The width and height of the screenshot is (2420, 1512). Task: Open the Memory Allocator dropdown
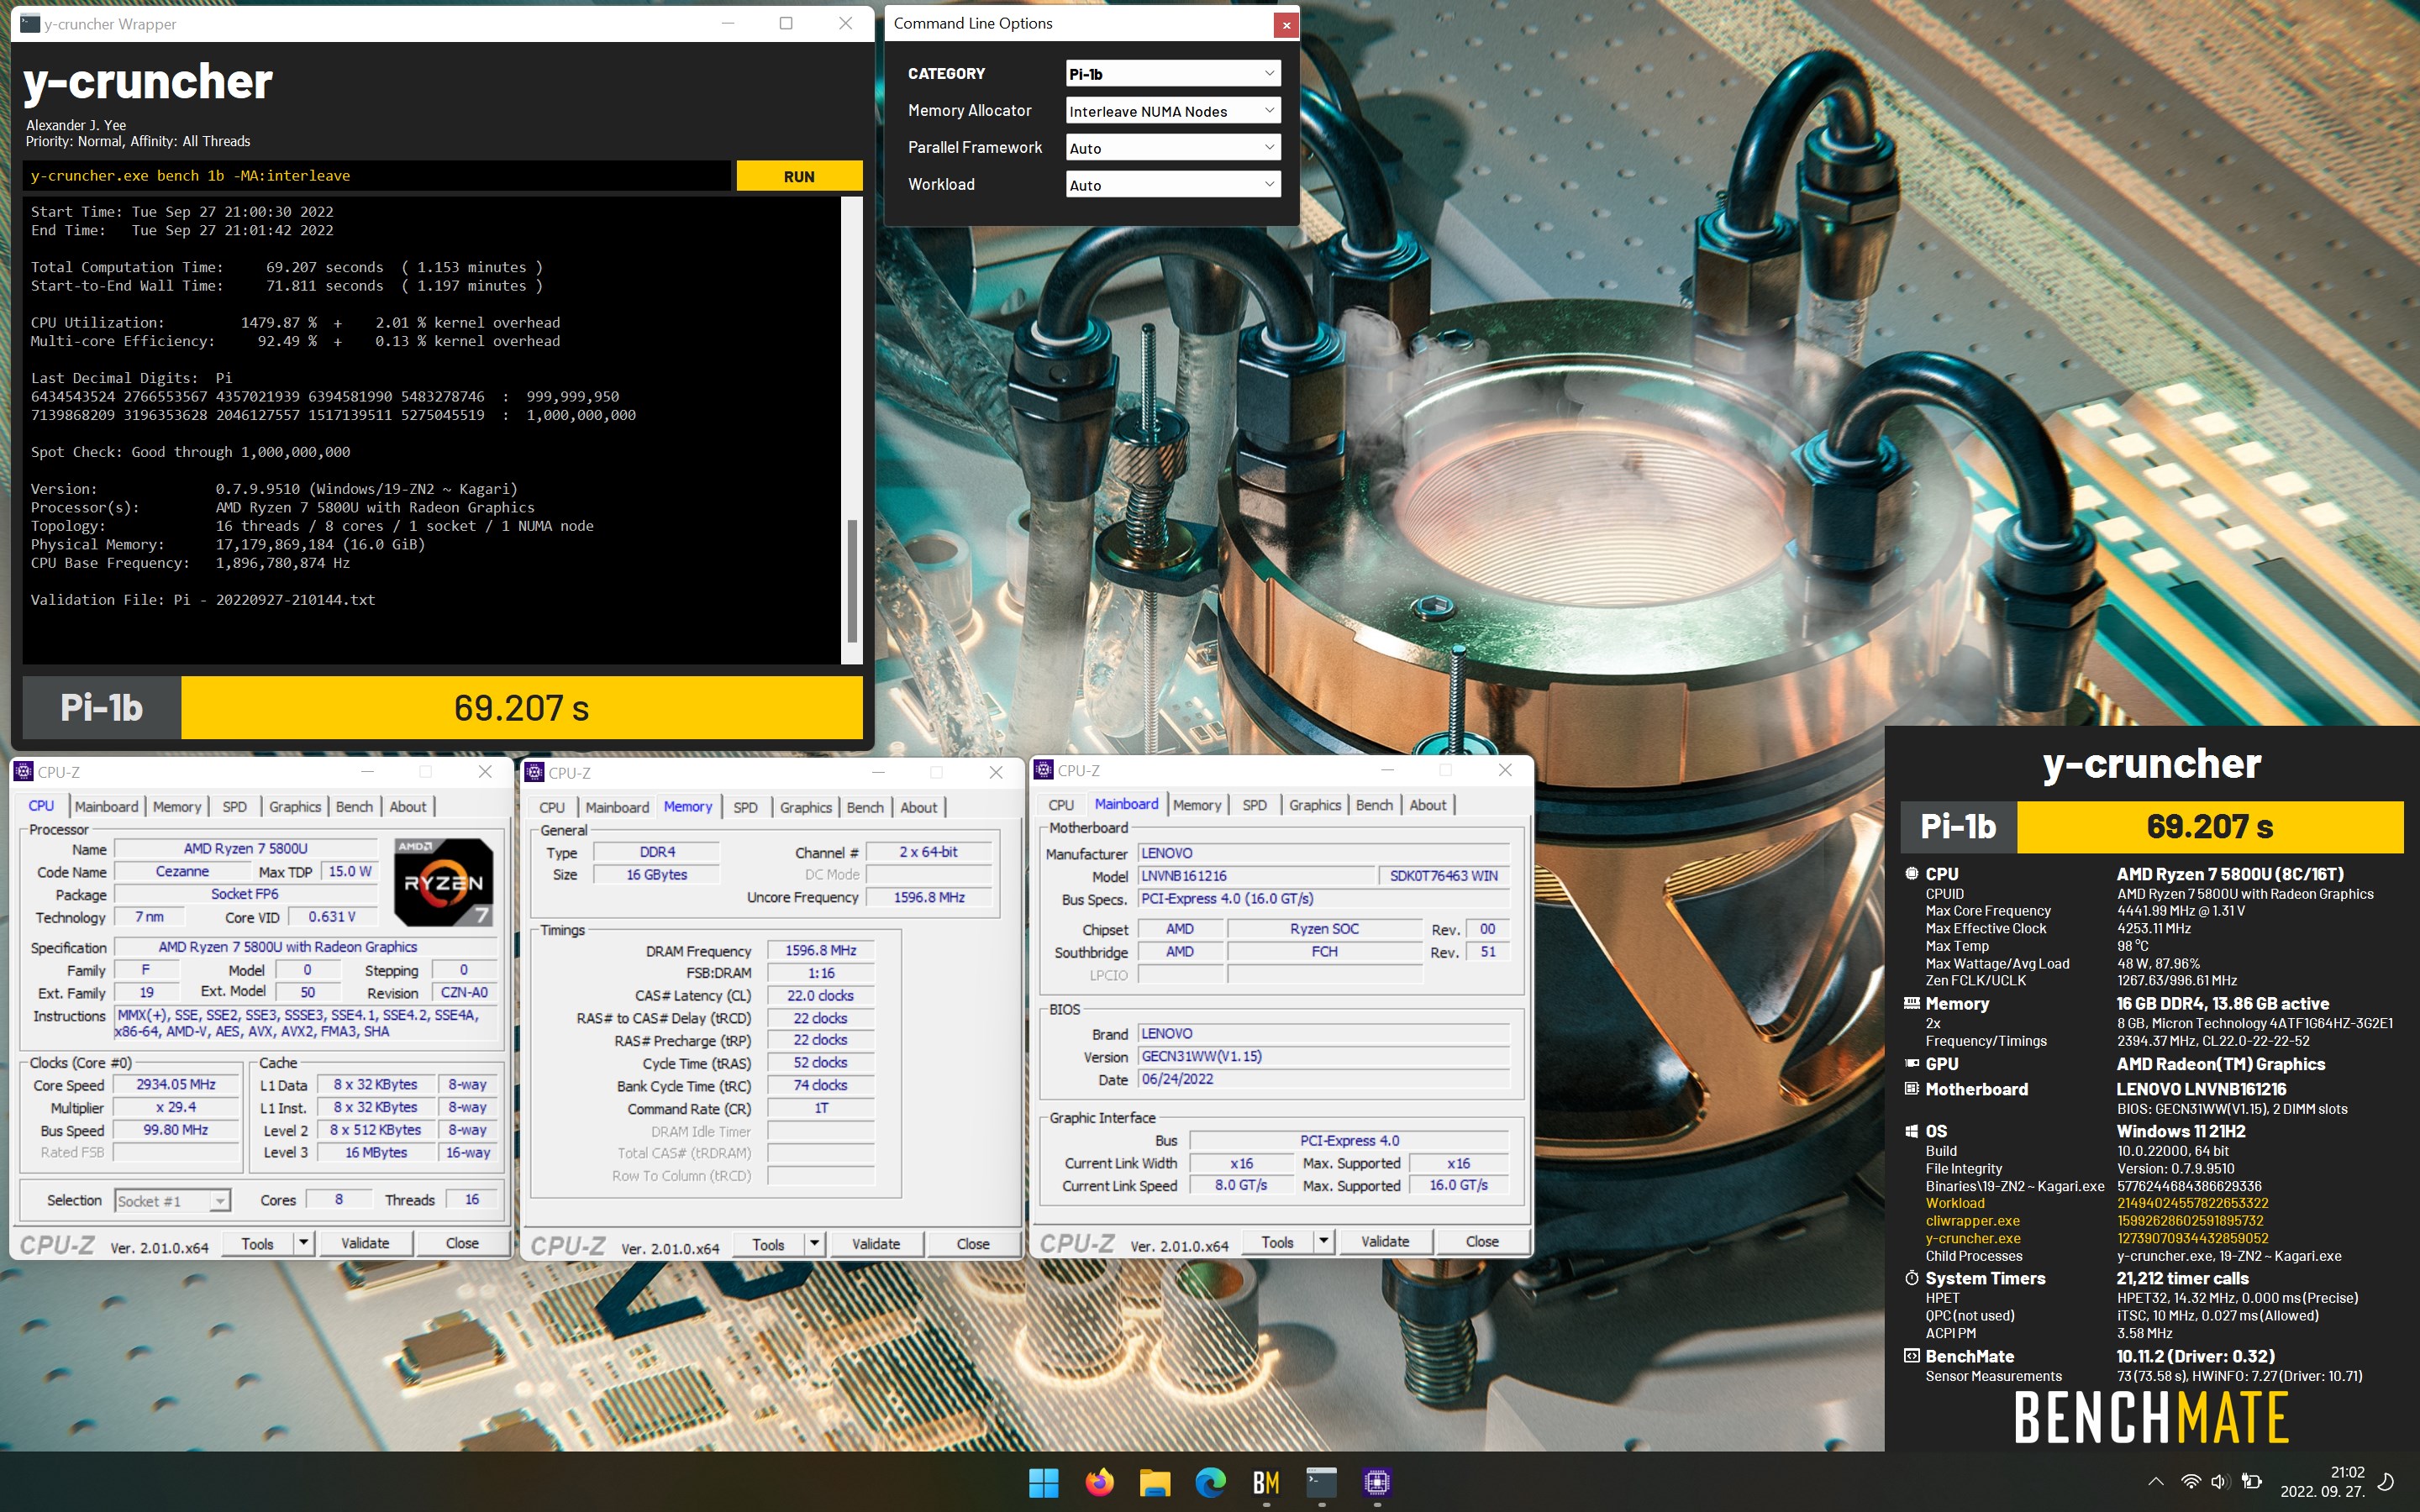tap(1173, 111)
